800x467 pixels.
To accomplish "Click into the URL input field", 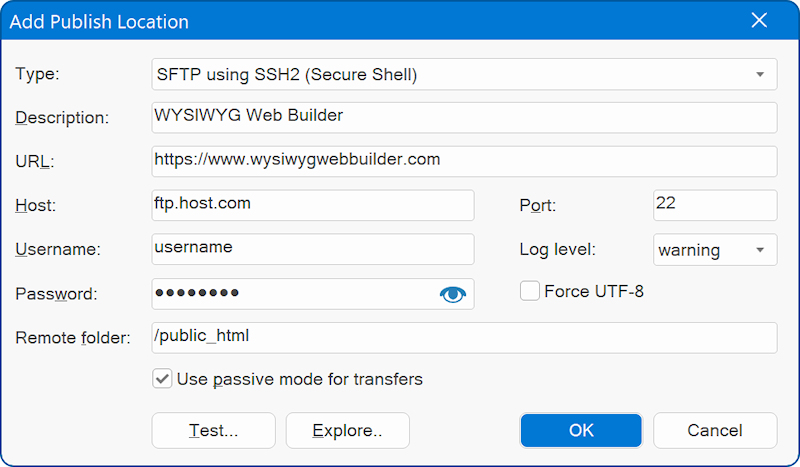I will pyautogui.click(x=464, y=161).
